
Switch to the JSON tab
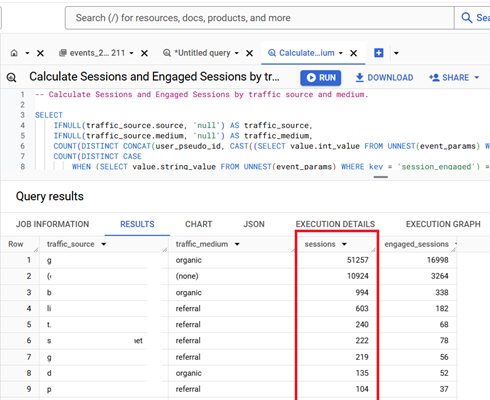[x=254, y=224]
